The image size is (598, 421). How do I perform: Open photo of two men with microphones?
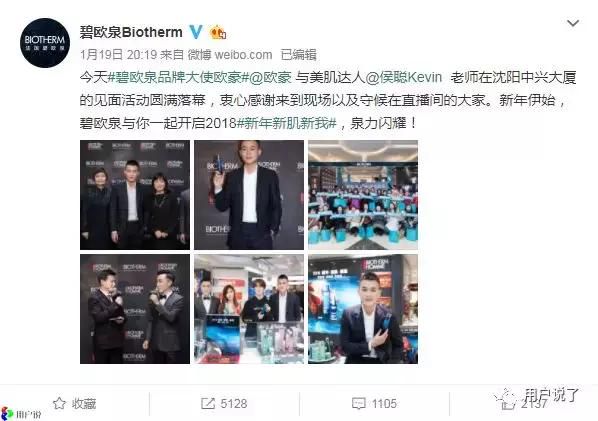point(135,309)
